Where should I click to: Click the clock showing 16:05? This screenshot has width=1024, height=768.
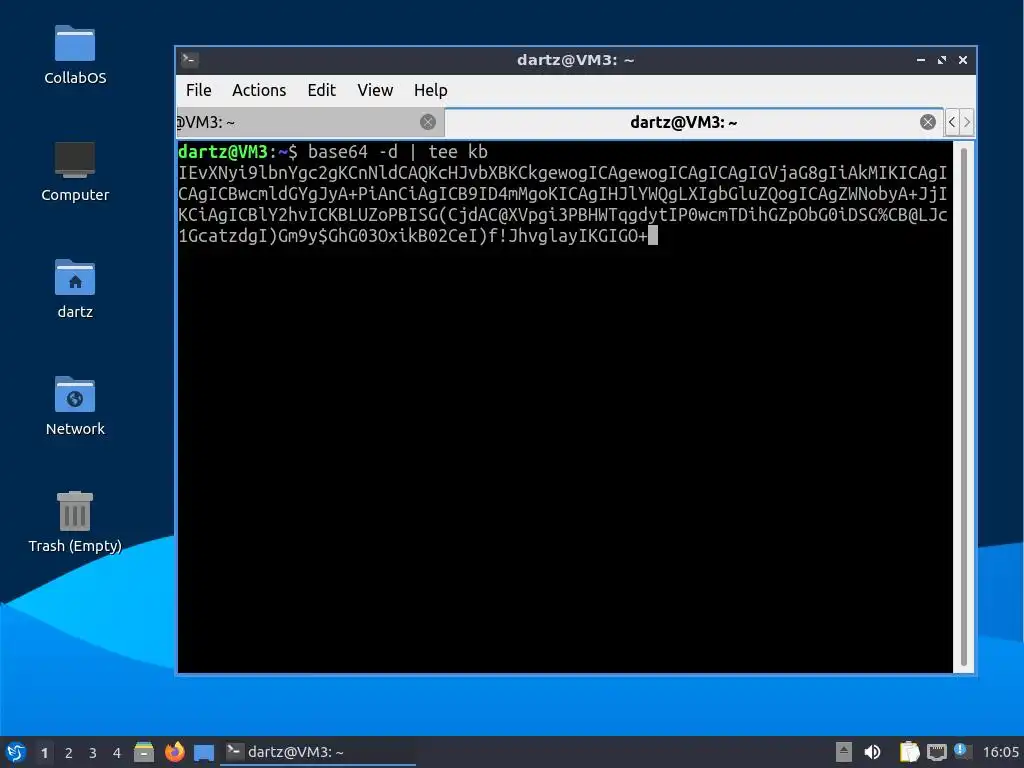click(1000, 752)
